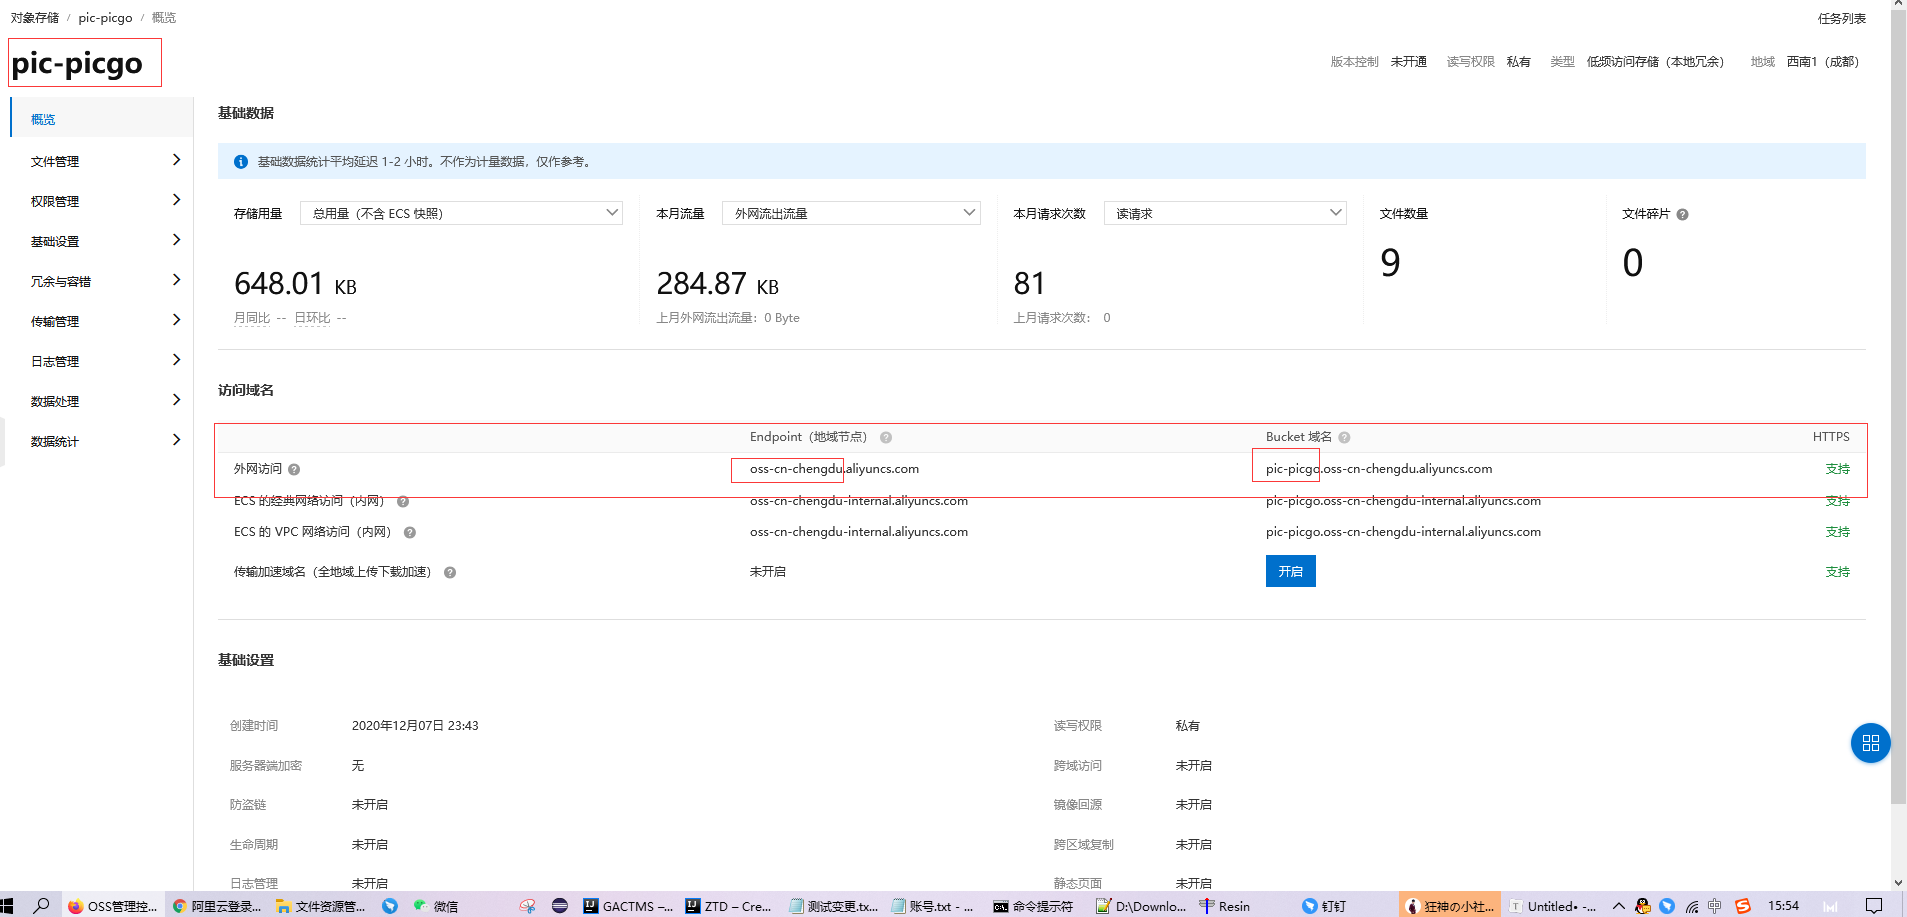Open the Sogou input method tray icon
The height and width of the screenshot is (917, 1907).
(1743, 906)
